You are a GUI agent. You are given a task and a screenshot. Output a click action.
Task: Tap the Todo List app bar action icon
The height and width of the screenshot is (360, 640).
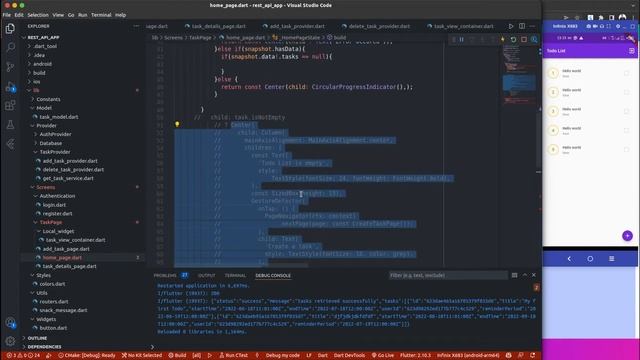click(x=631, y=51)
